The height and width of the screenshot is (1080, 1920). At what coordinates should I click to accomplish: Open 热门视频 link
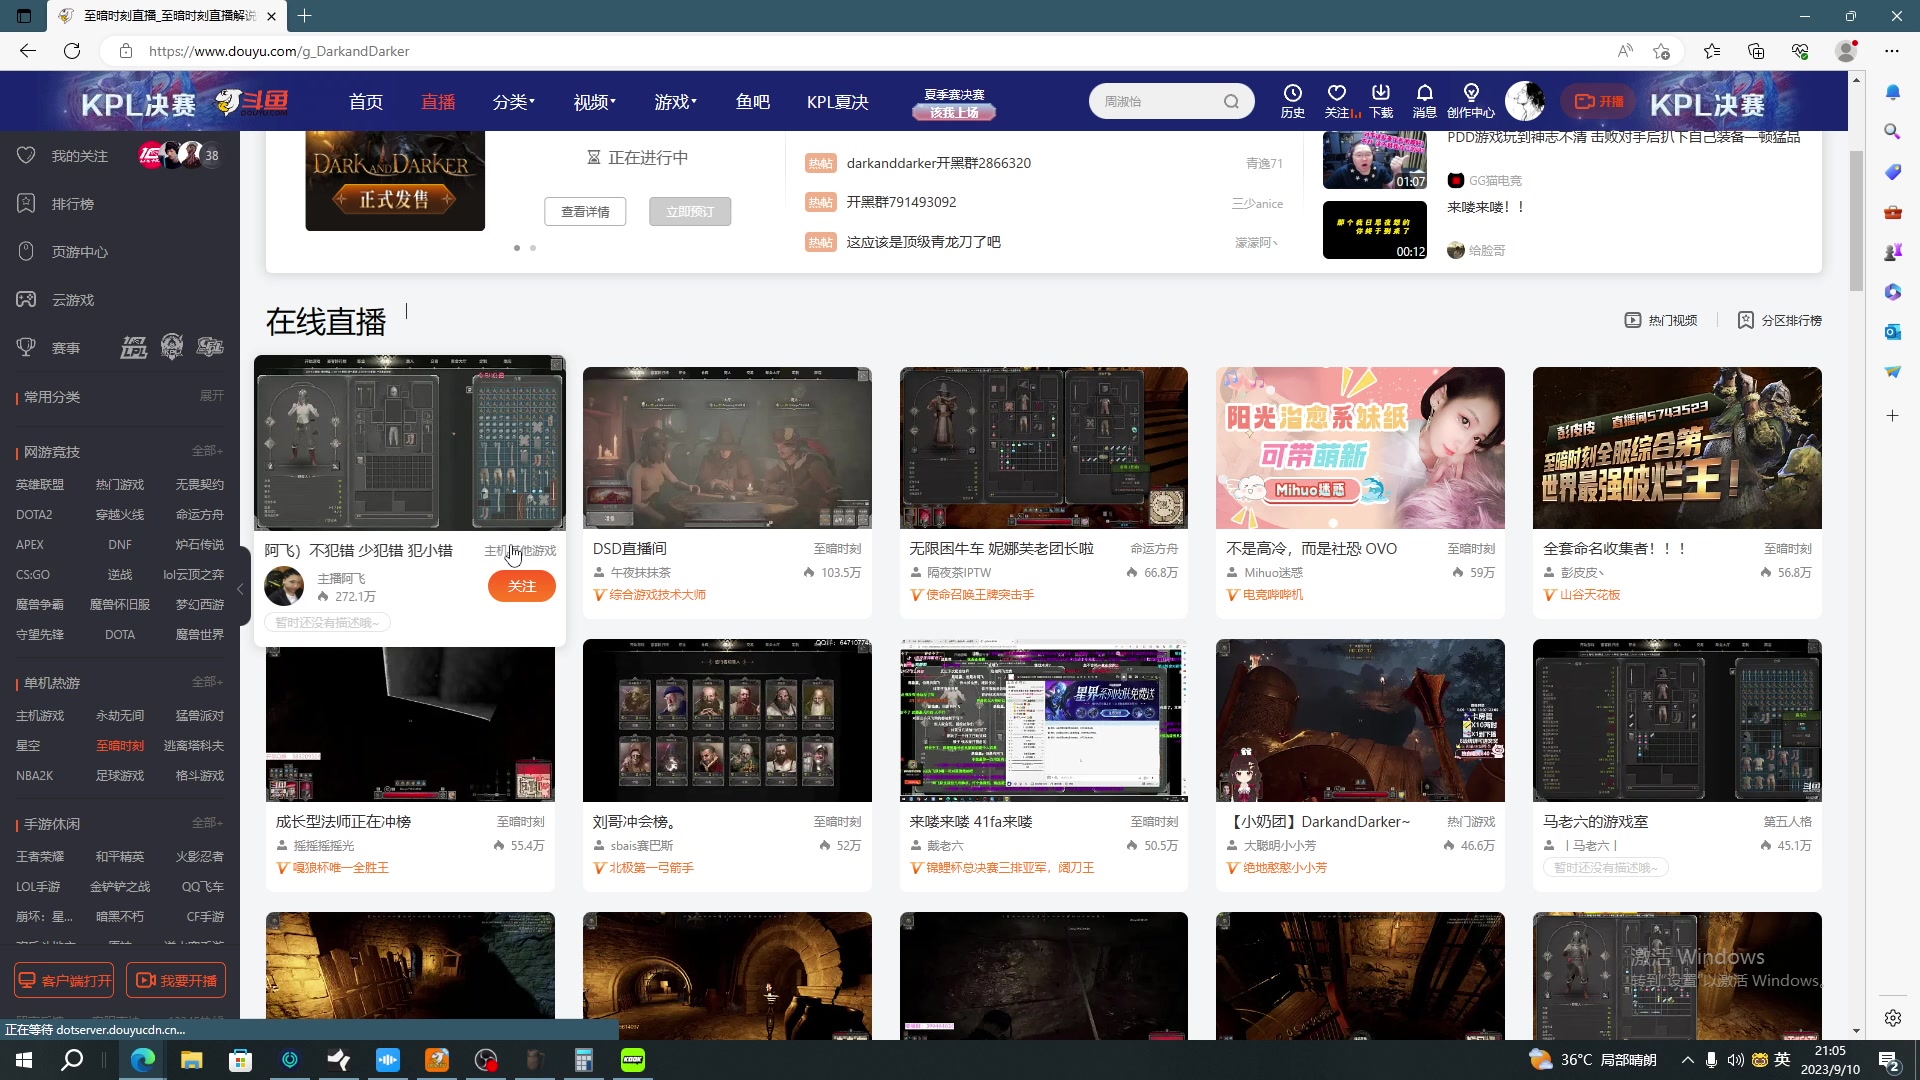point(1661,320)
